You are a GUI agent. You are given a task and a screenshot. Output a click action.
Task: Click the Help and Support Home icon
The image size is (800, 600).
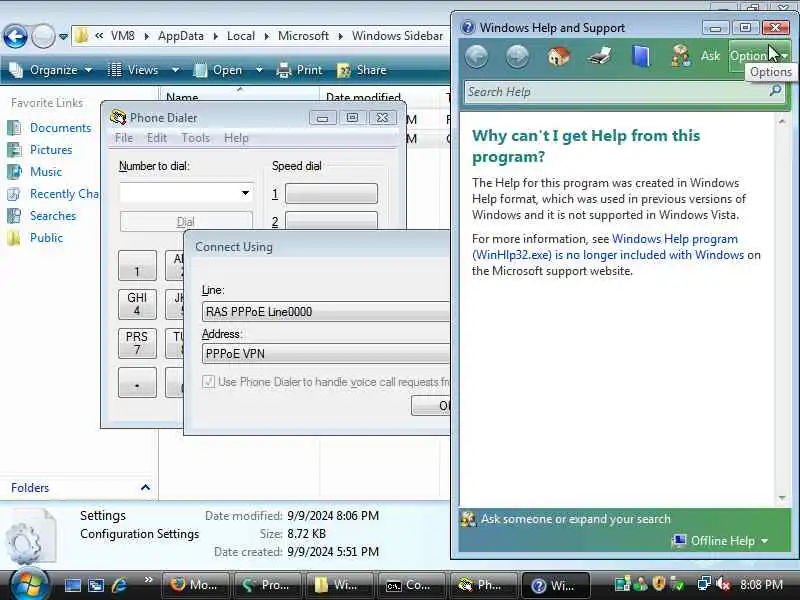click(x=559, y=56)
